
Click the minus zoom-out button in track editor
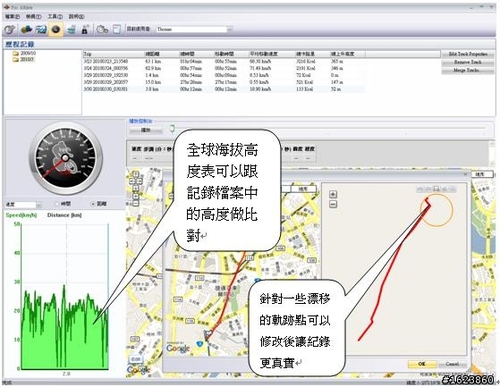click(333, 204)
